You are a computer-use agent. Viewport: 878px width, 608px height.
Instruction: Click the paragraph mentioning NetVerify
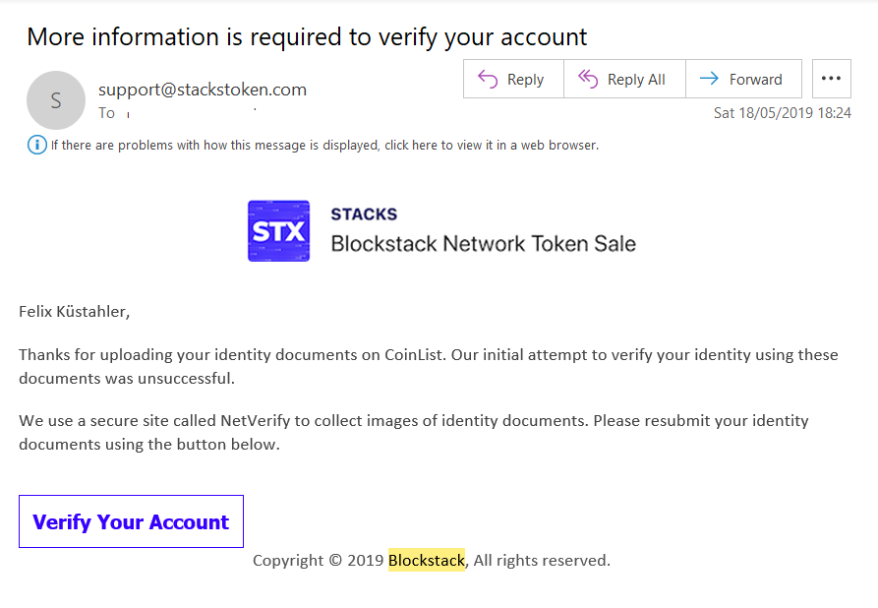(x=413, y=432)
